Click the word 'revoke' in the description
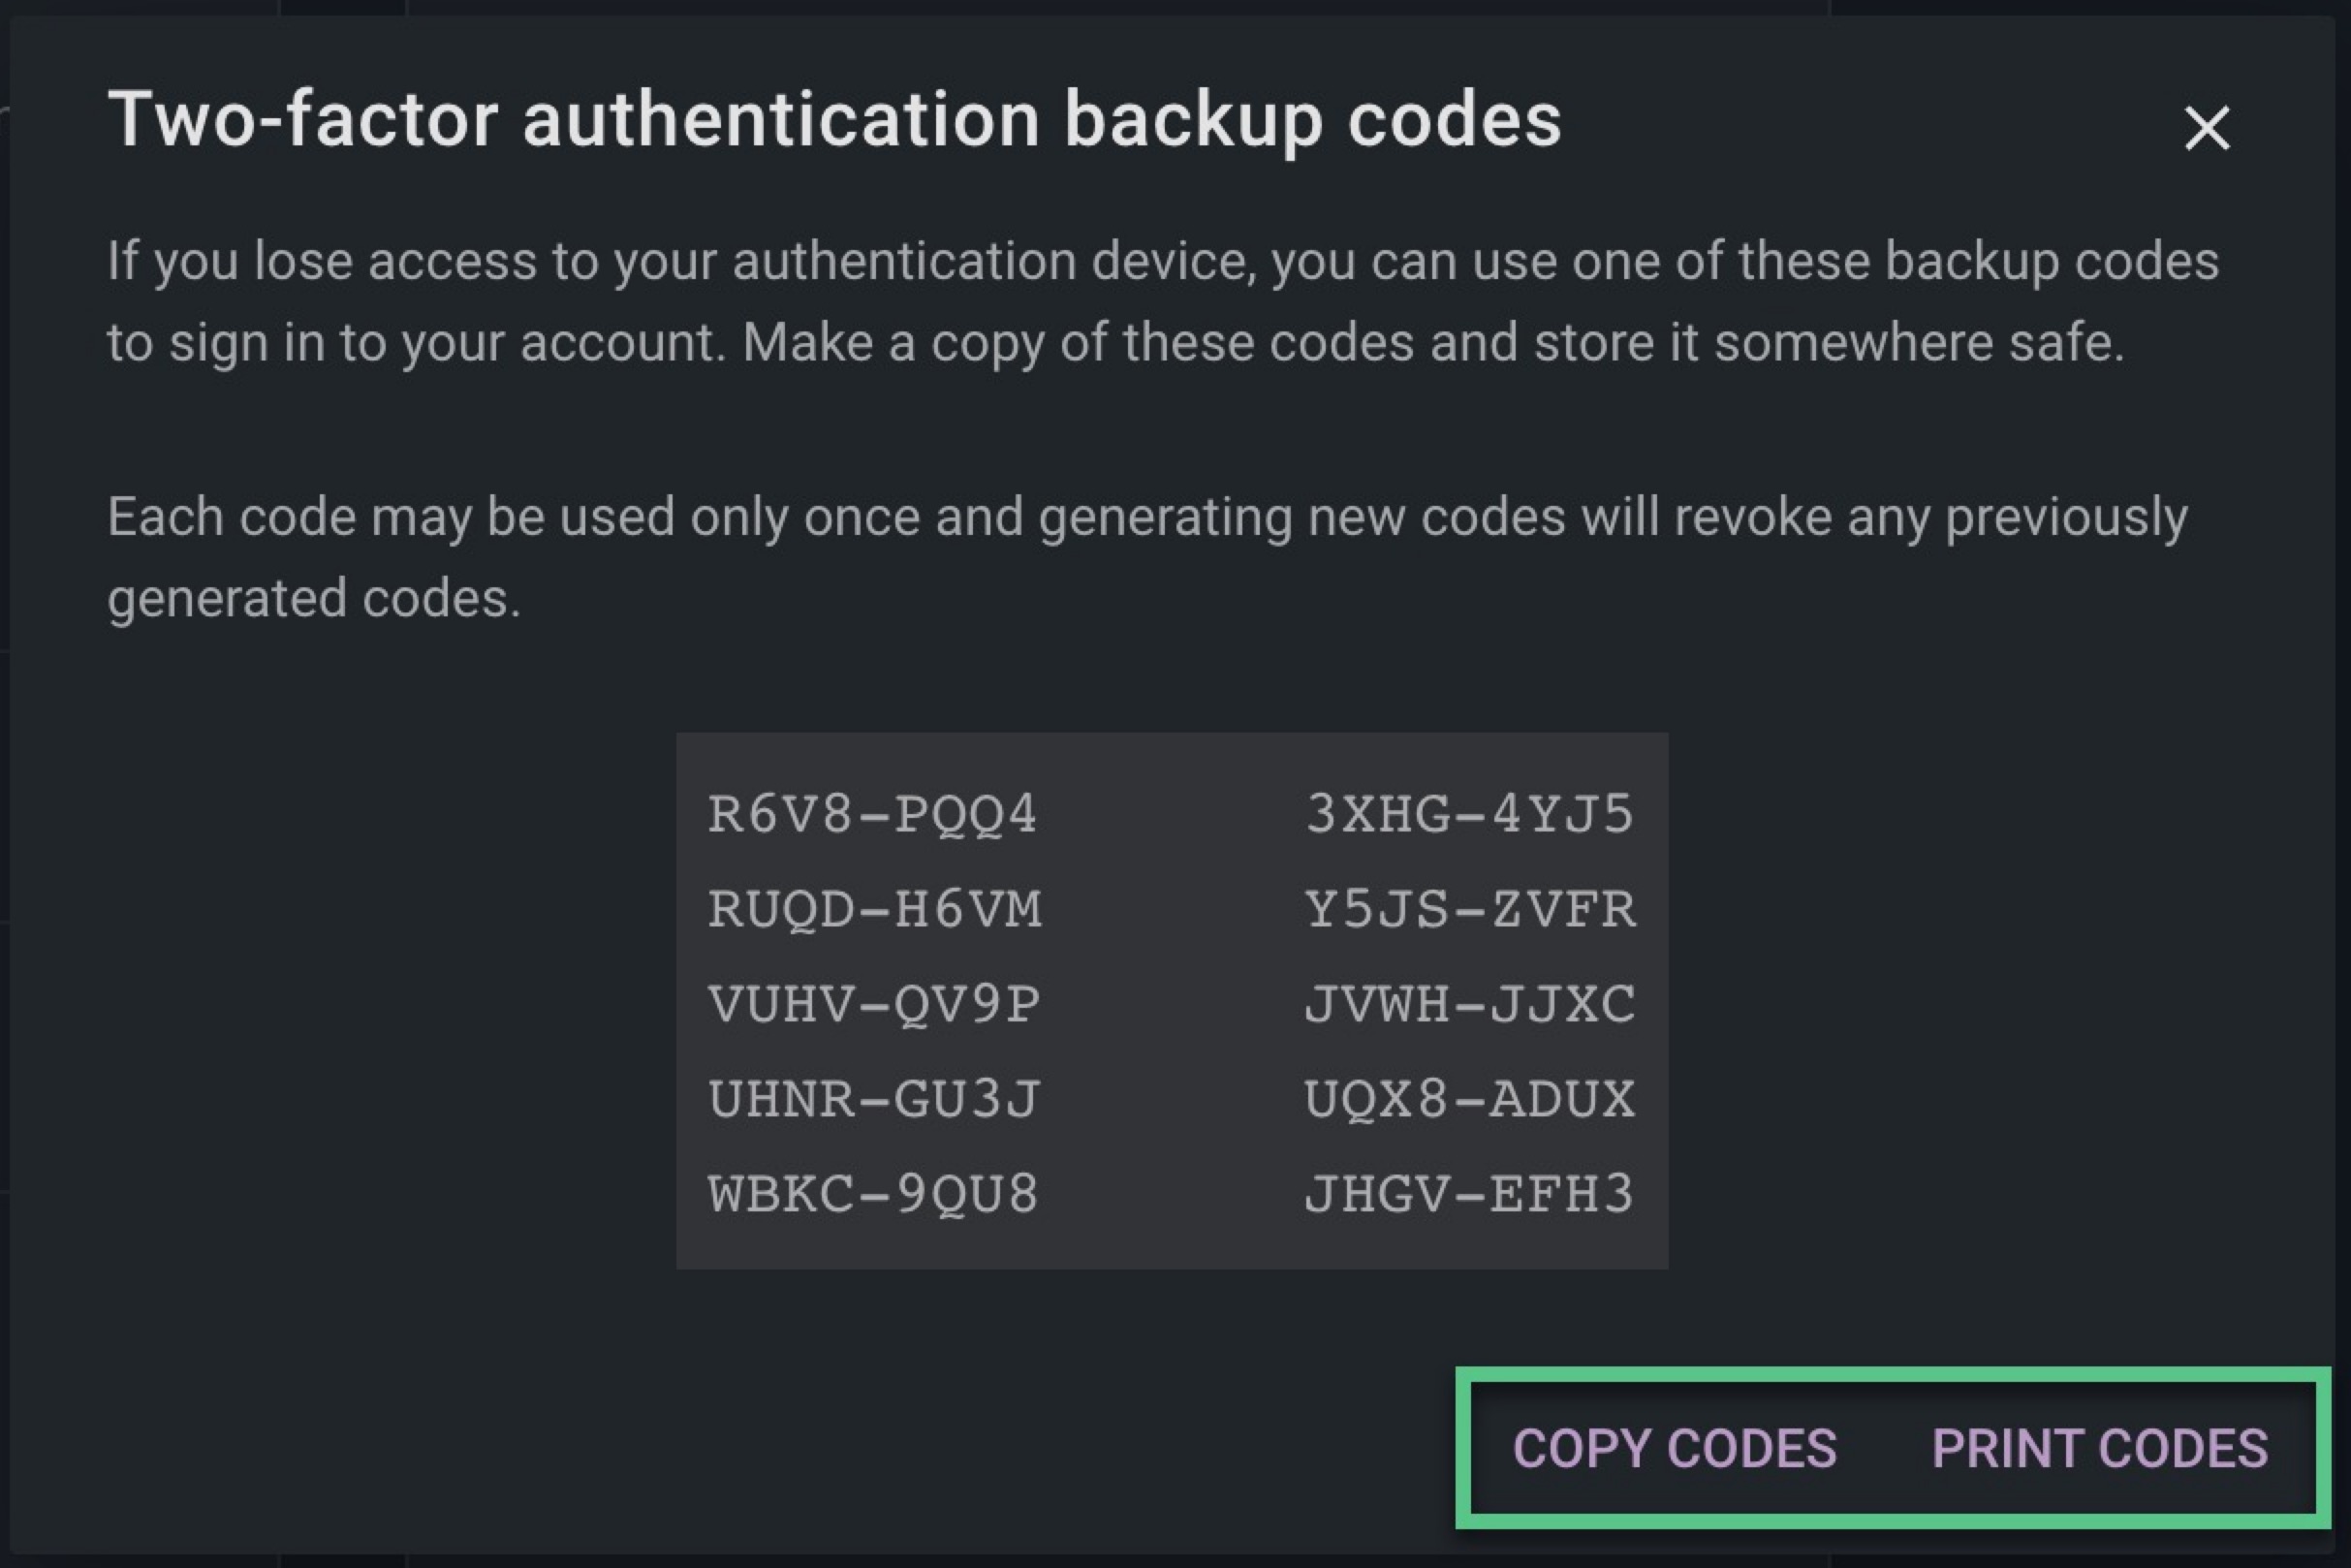This screenshot has height=1568, width=2351. point(1752,518)
